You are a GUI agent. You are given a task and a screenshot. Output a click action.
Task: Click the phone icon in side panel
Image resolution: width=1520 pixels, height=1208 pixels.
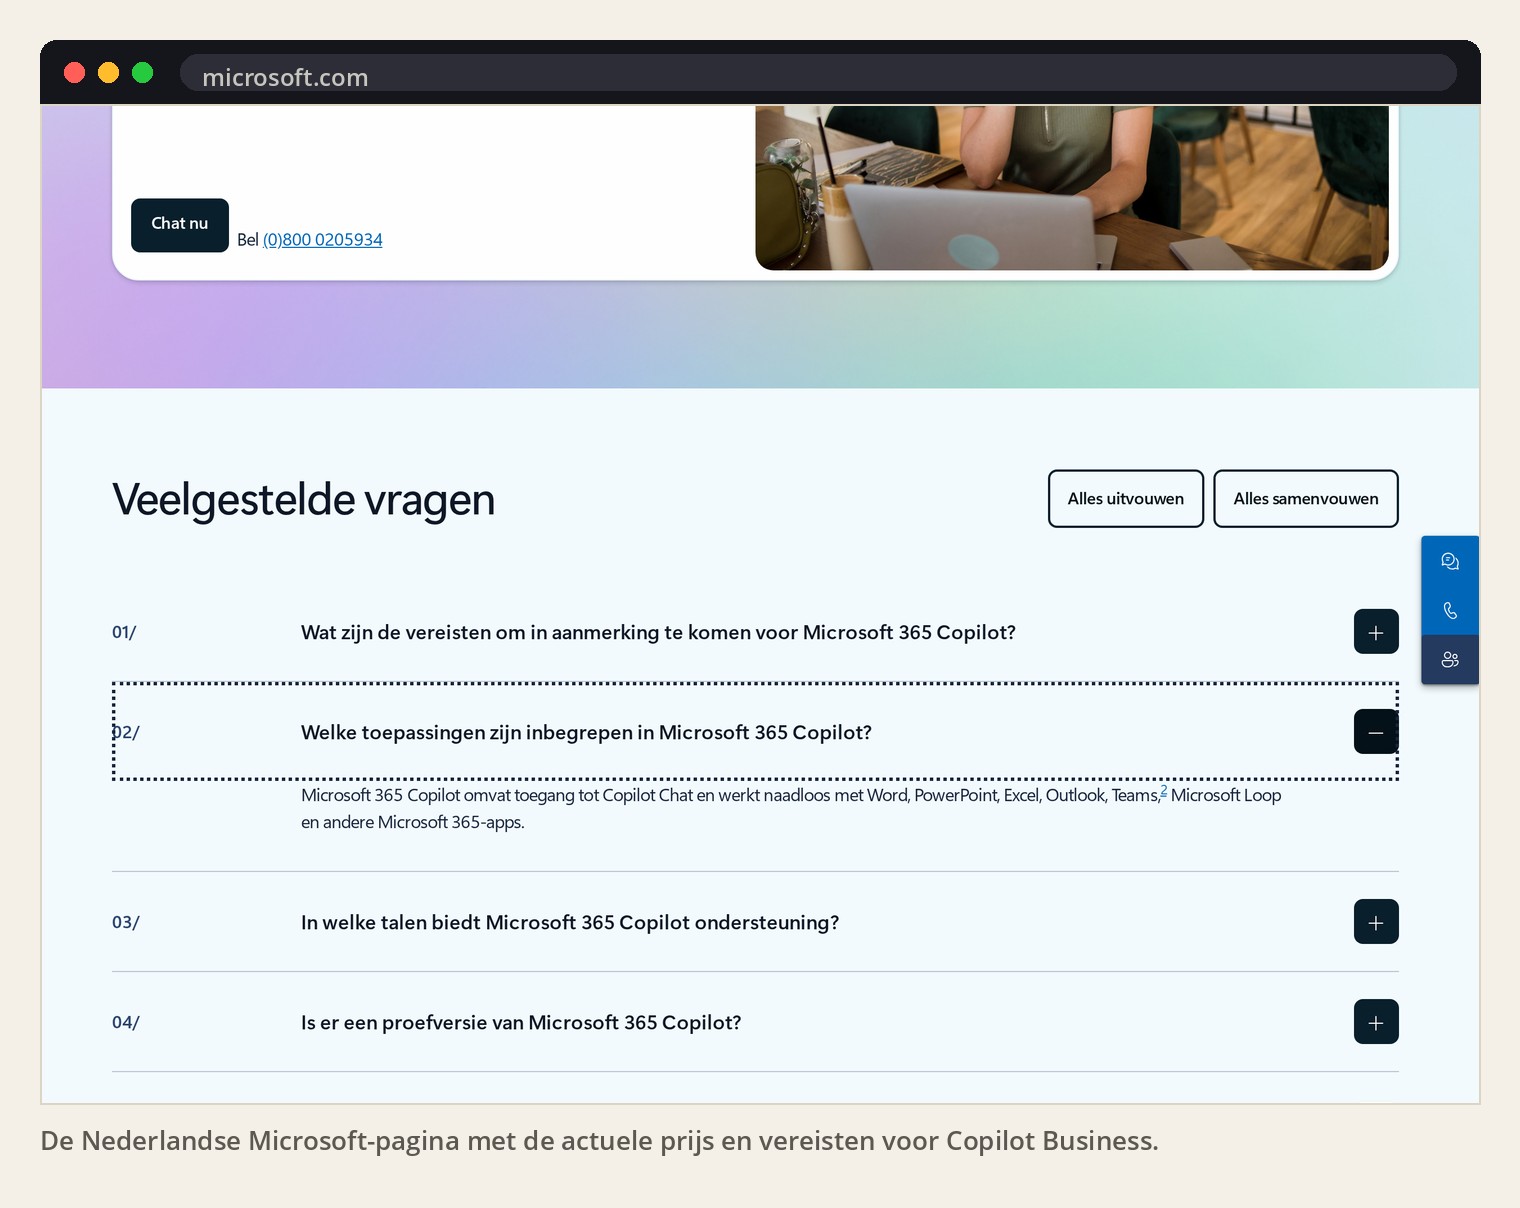[x=1450, y=610]
